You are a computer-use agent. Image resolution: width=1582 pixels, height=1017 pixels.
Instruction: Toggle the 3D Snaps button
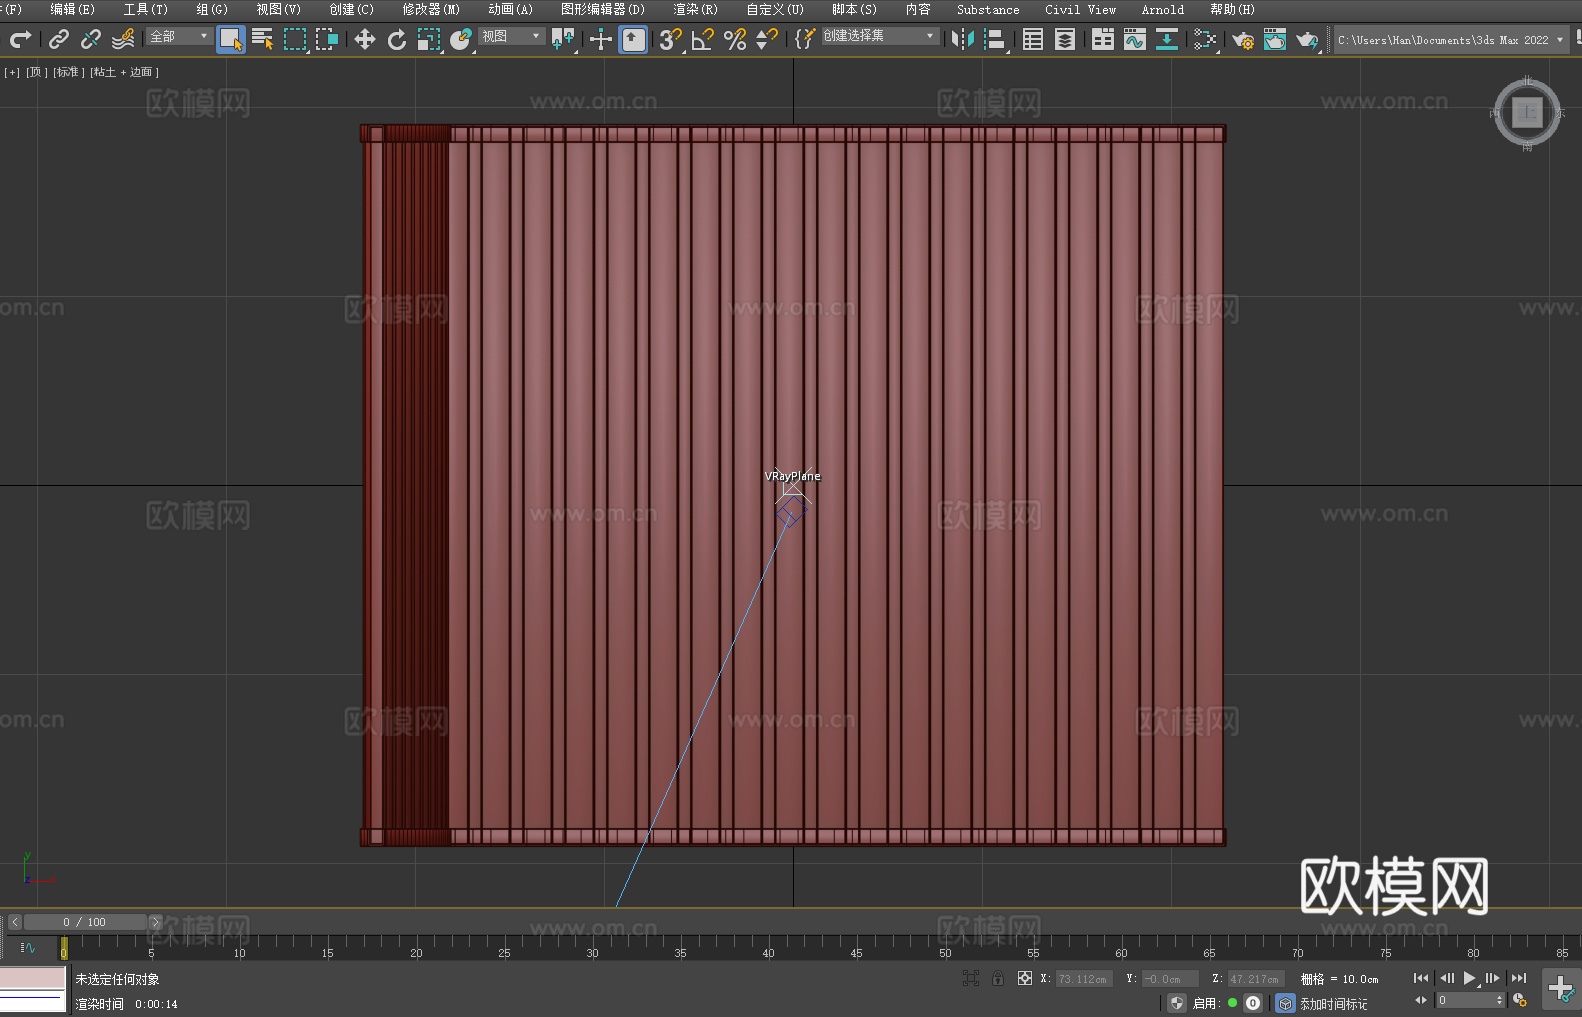[x=671, y=39]
